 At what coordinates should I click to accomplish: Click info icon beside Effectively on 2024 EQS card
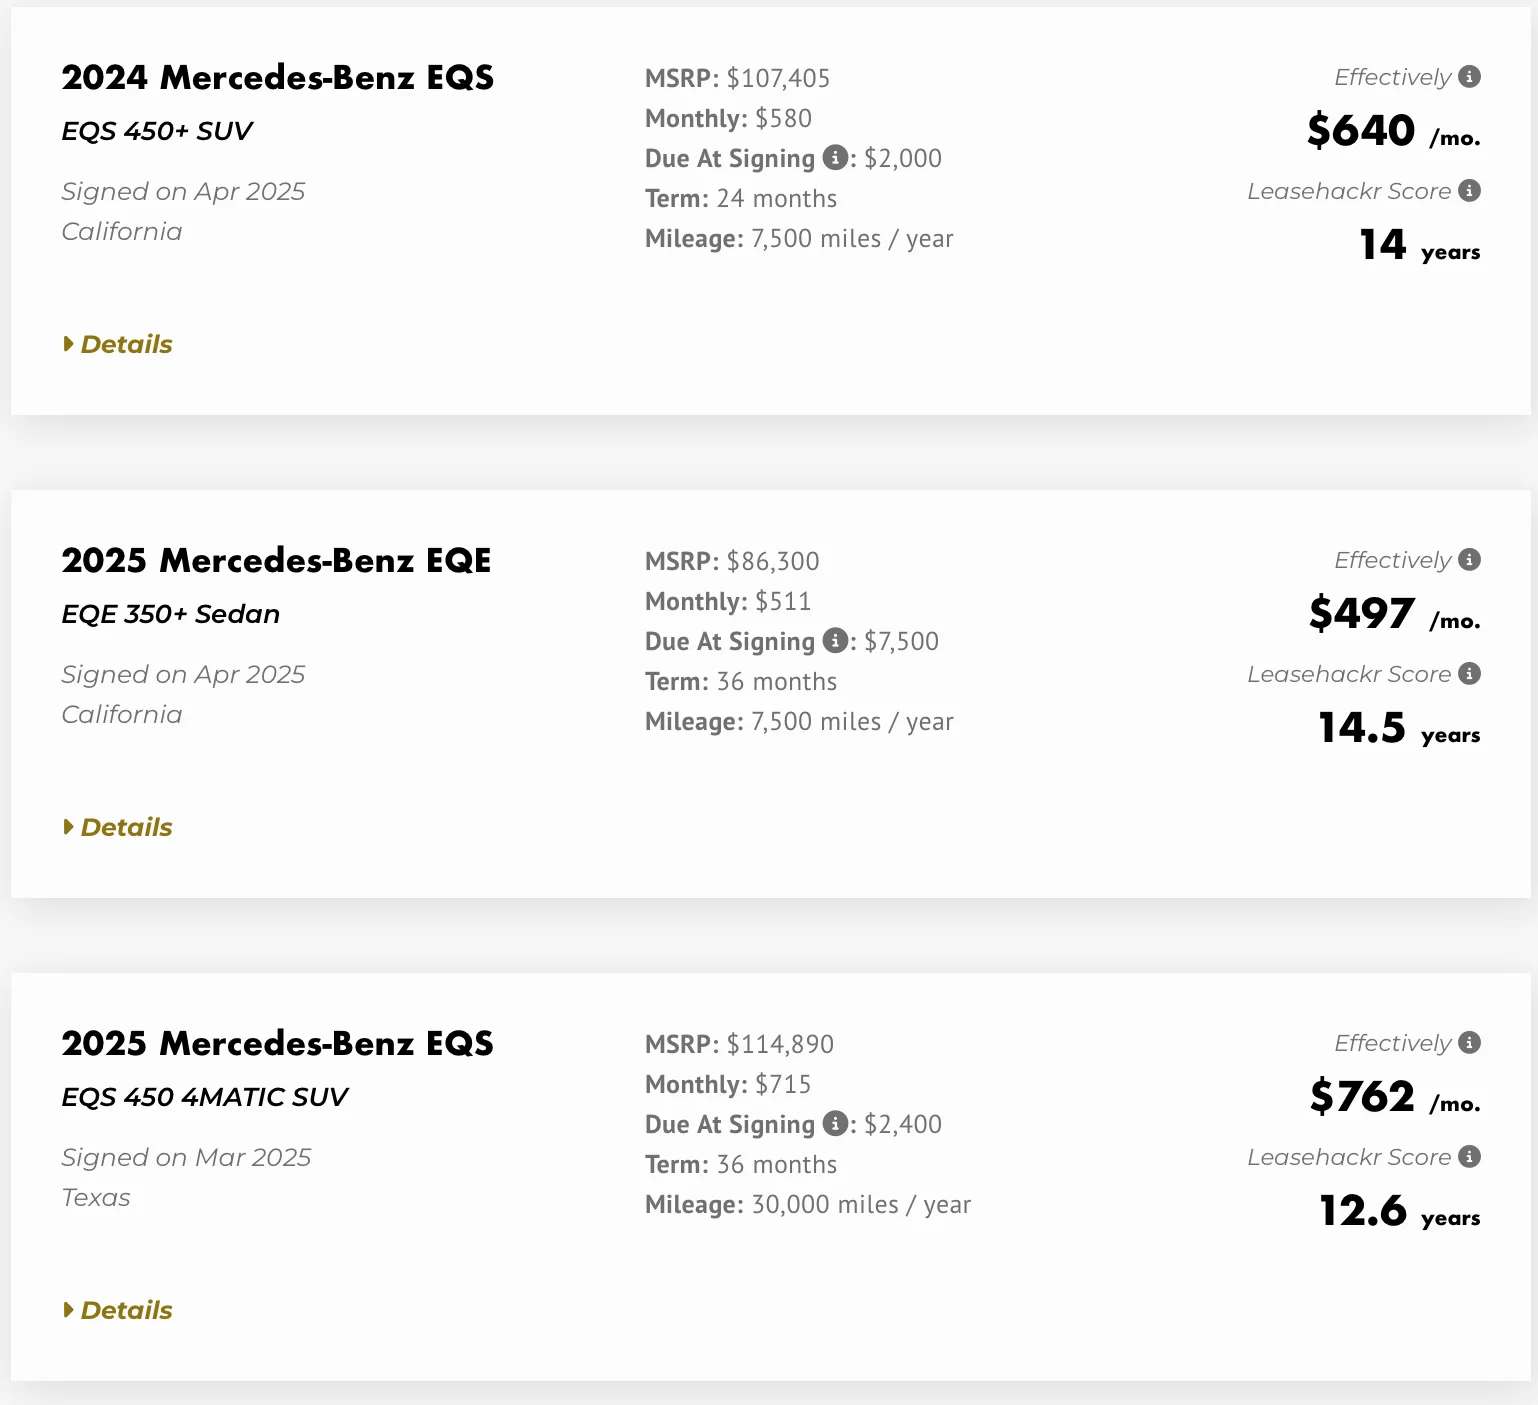1469,77
